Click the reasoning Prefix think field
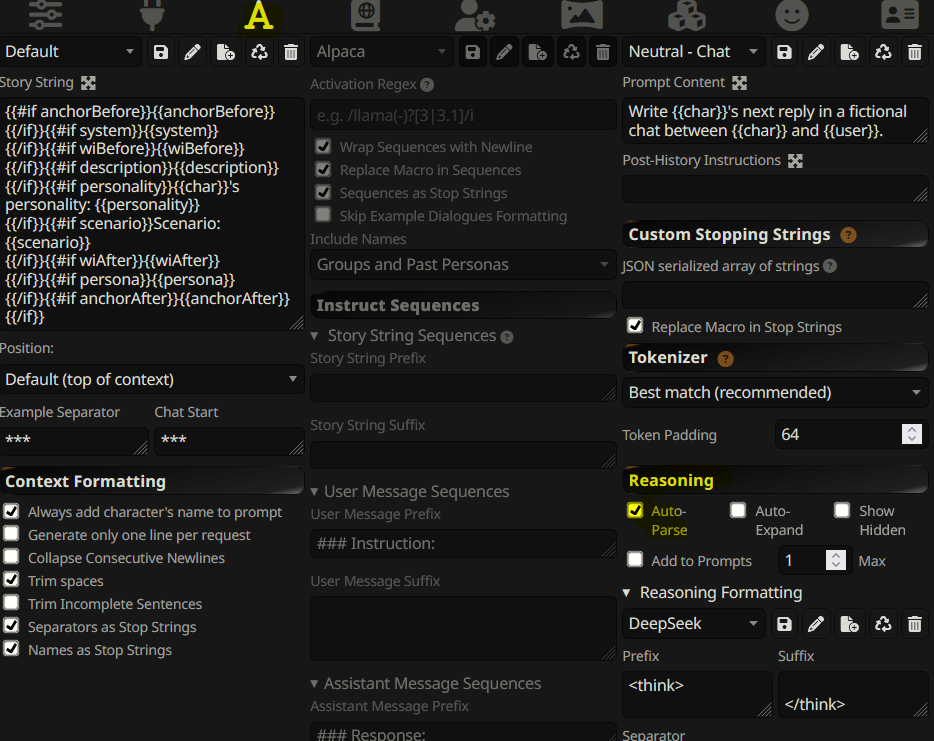Screen dimensions: 934x741 [697, 695]
